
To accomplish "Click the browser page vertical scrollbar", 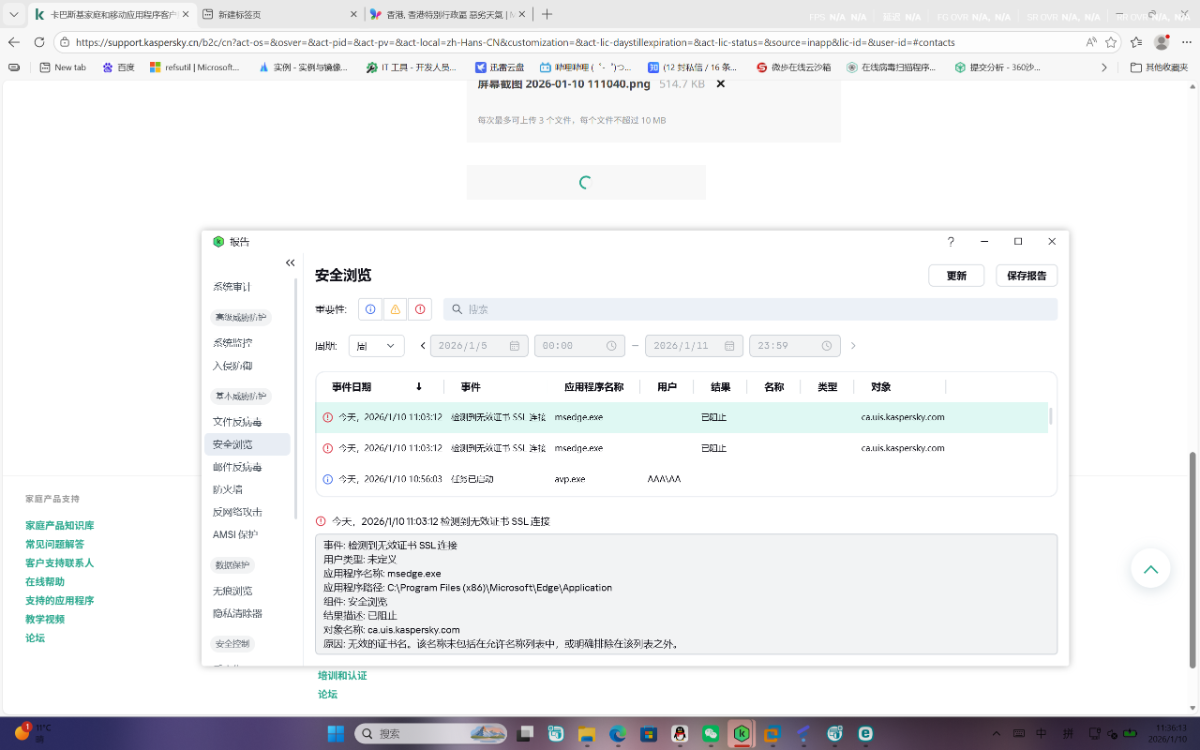I will tap(1191, 559).
